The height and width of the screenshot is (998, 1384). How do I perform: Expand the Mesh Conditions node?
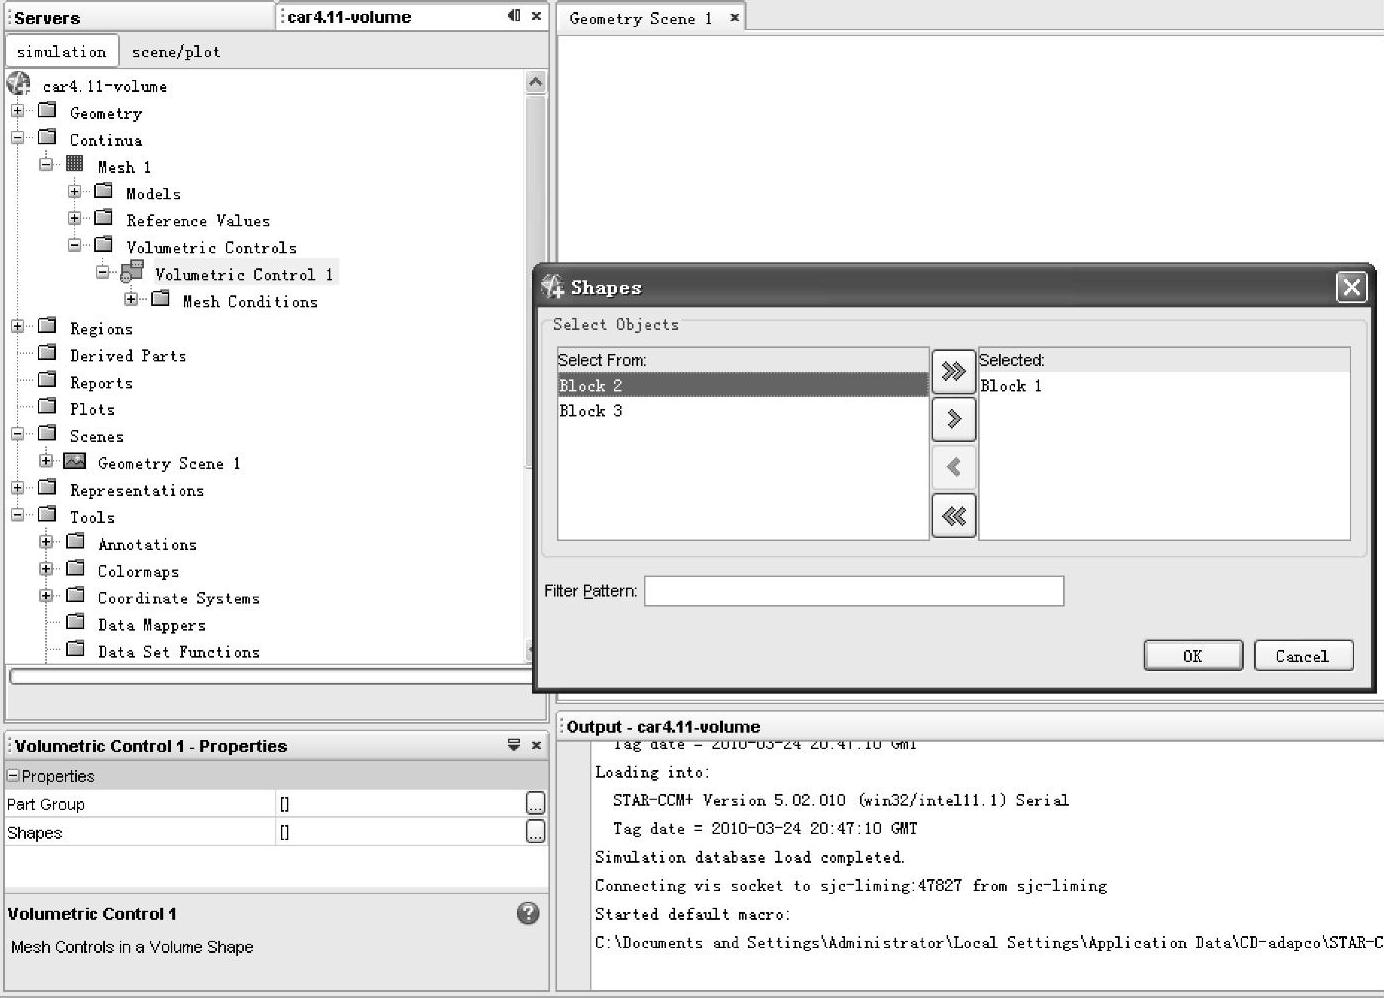click(x=131, y=299)
